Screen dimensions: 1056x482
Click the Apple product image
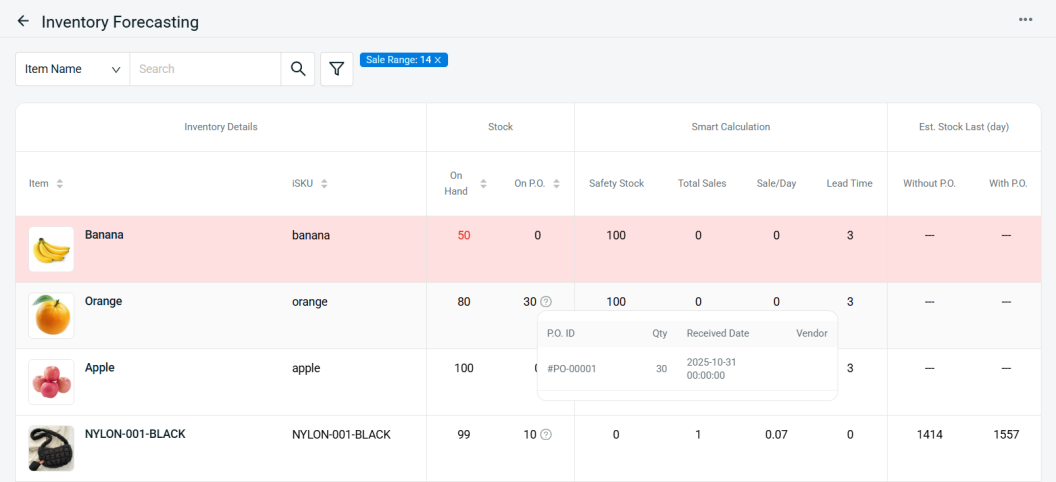[51, 382]
